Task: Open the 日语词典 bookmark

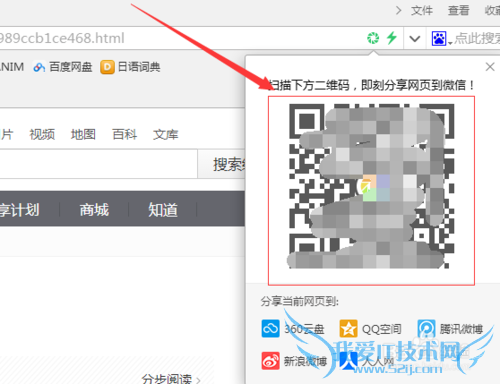Action: 130,67
